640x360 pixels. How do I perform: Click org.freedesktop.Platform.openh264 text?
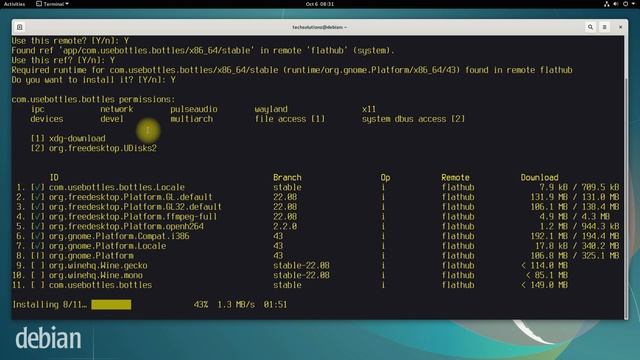click(x=126, y=227)
